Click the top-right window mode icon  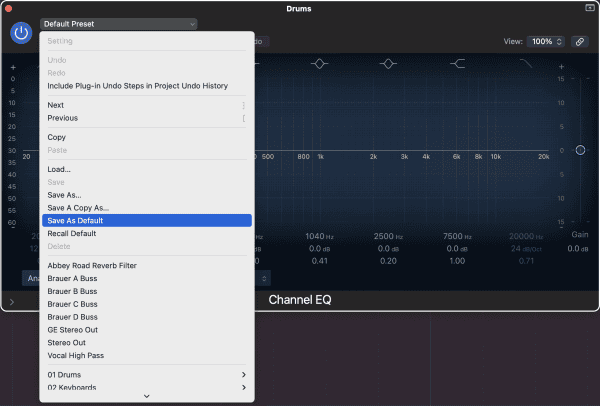tap(590, 8)
